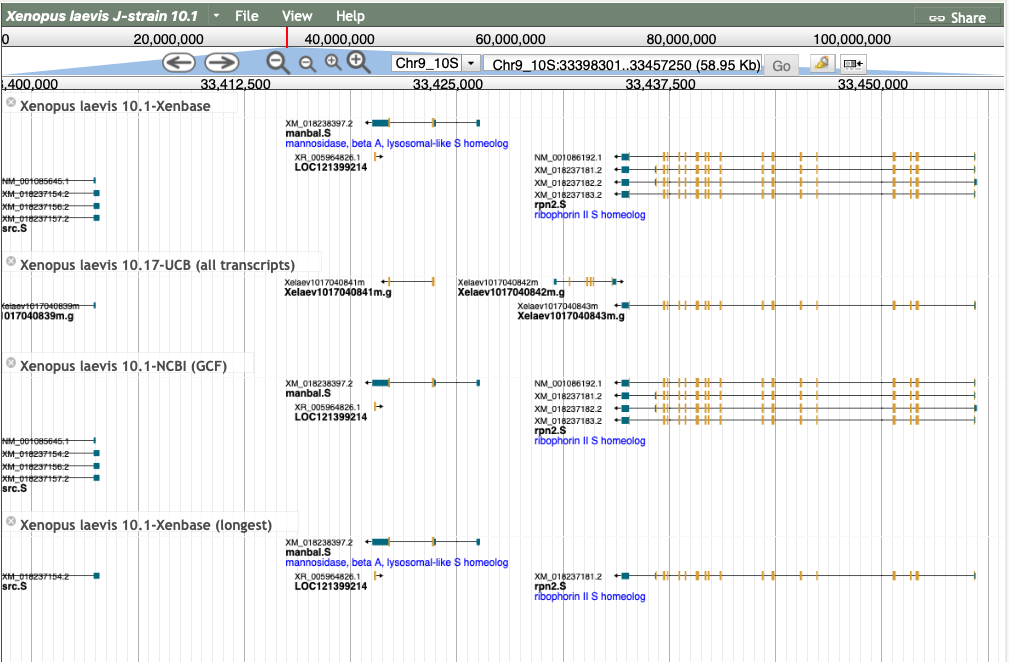Close the 10.1-Xenbase (longest) track
This screenshot has height=662, width=1009.
coord(11,523)
